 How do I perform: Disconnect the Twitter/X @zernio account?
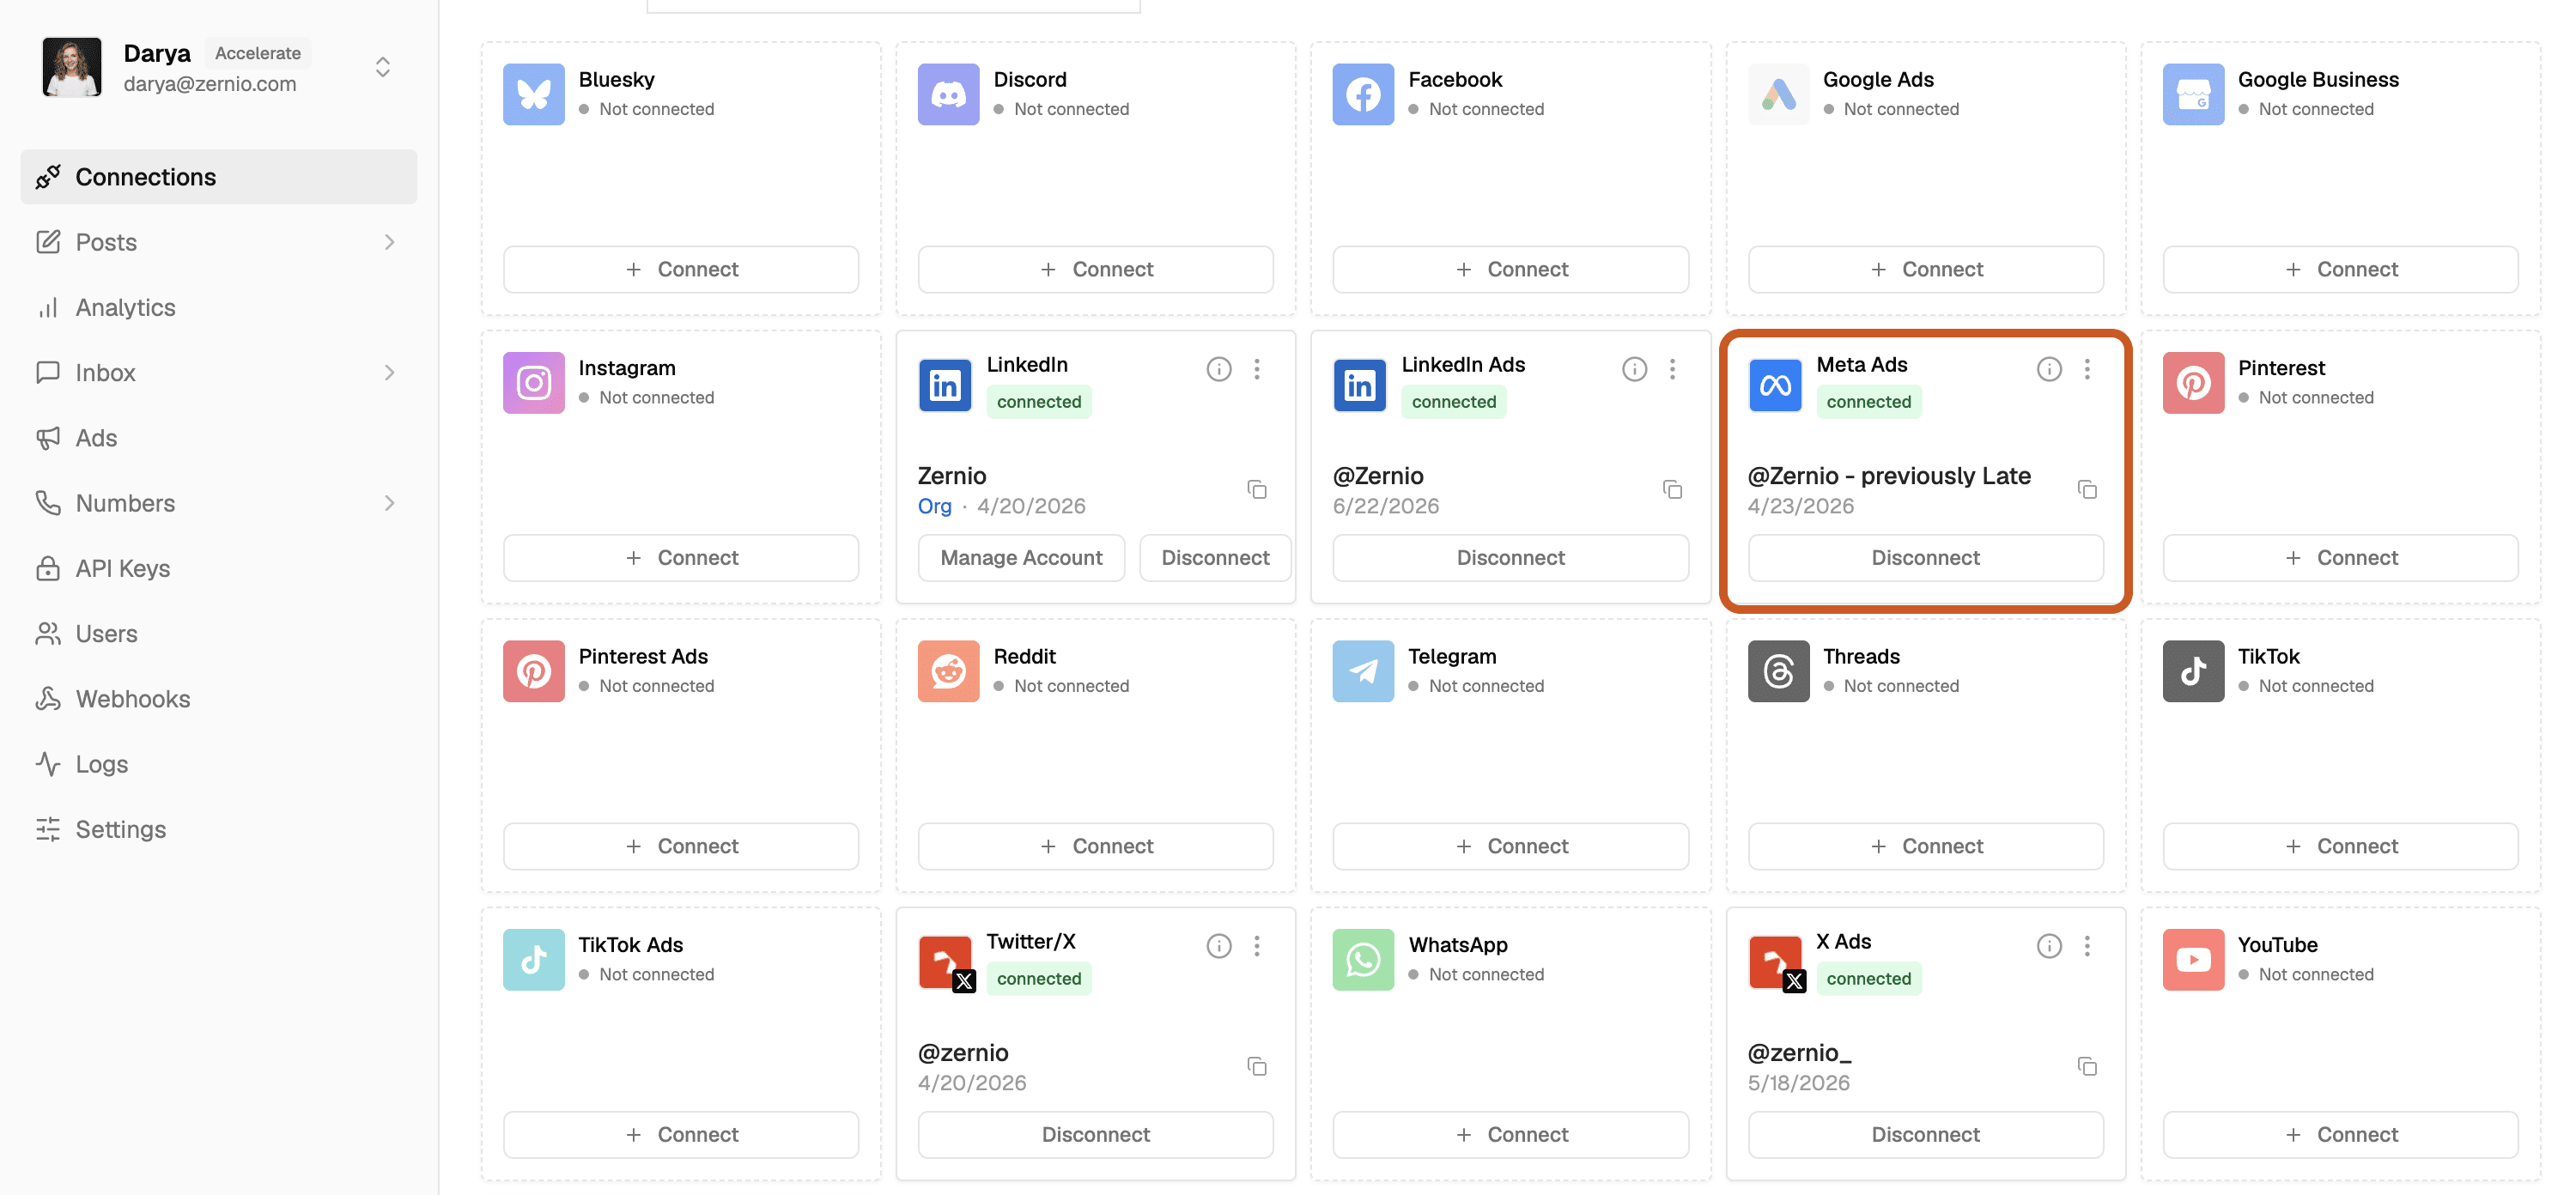pyautogui.click(x=1095, y=1135)
